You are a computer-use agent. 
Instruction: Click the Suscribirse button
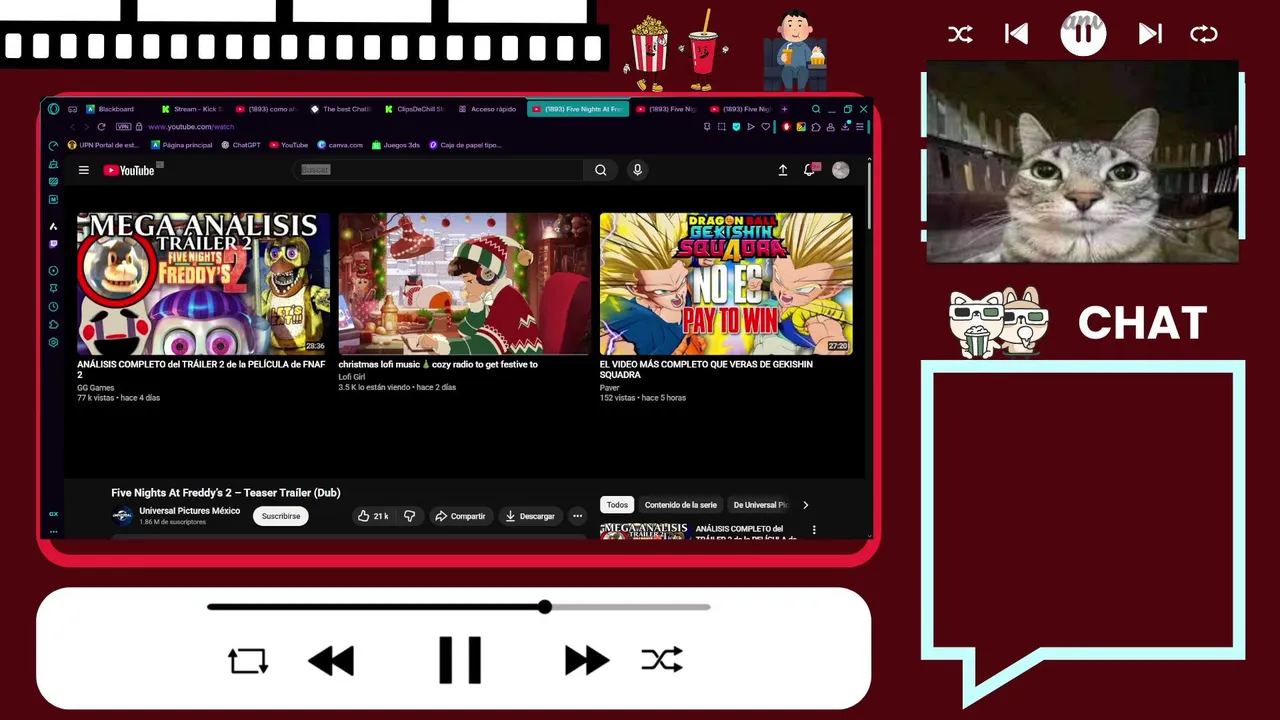(x=281, y=516)
